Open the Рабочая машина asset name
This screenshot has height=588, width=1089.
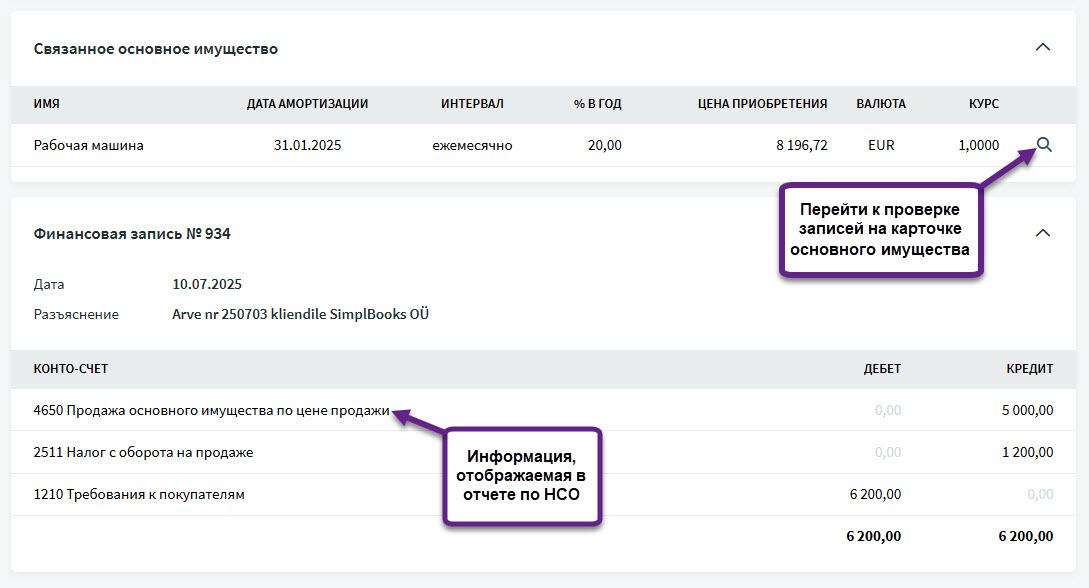click(x=89, y=145)
